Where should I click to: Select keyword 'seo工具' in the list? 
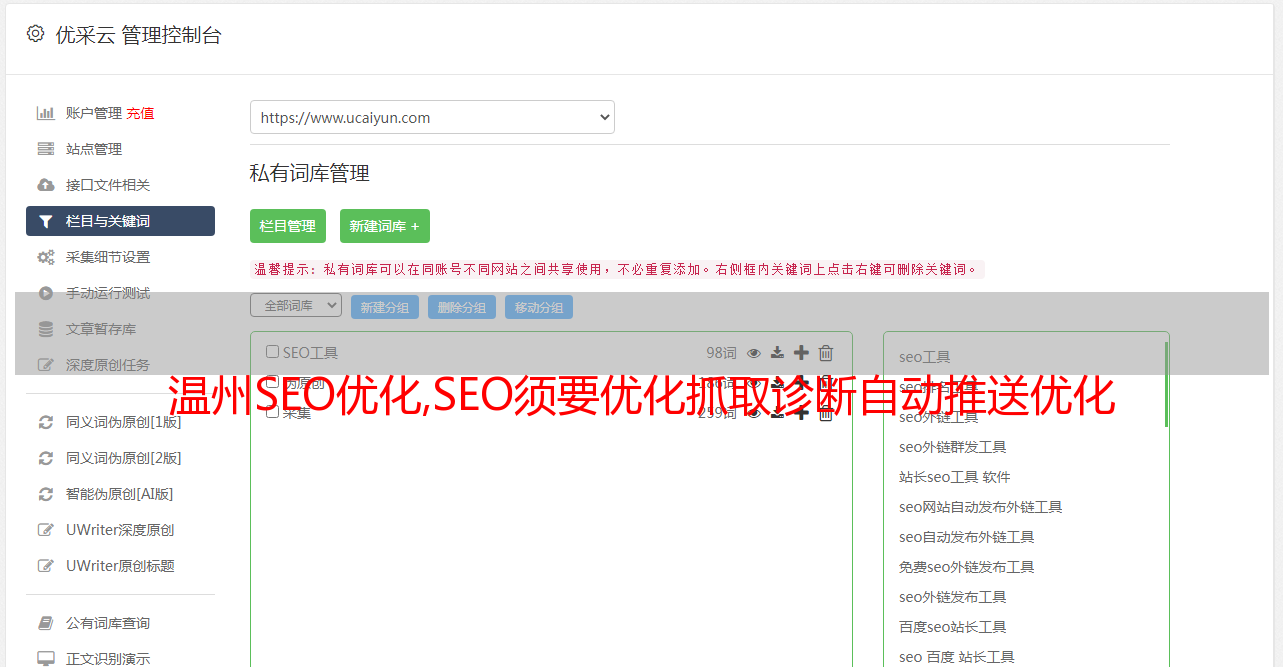click(x=924, y=357)
